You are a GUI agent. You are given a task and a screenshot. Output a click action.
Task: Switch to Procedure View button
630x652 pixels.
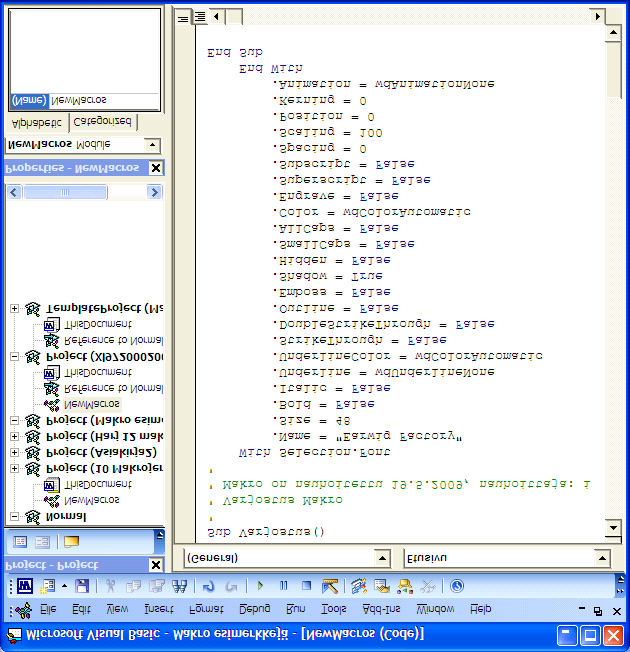click(183, 18)
